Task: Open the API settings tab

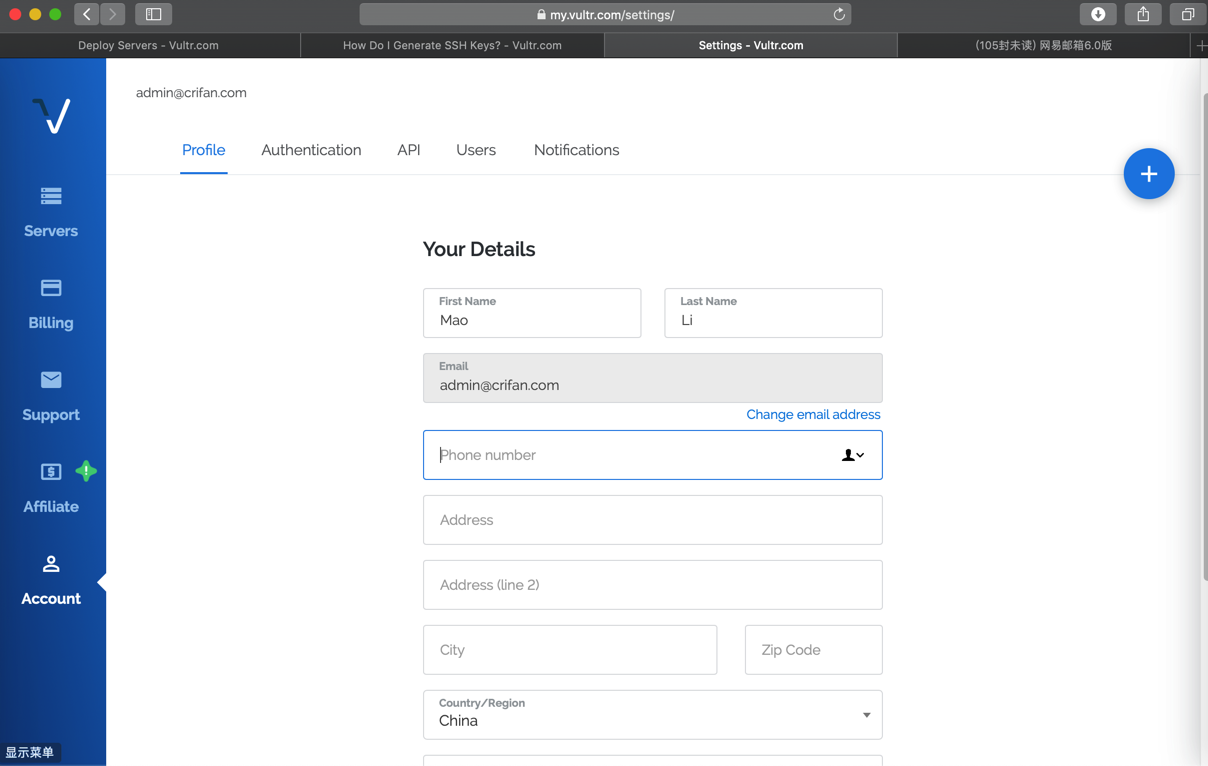Action: [x=408, y=150]
